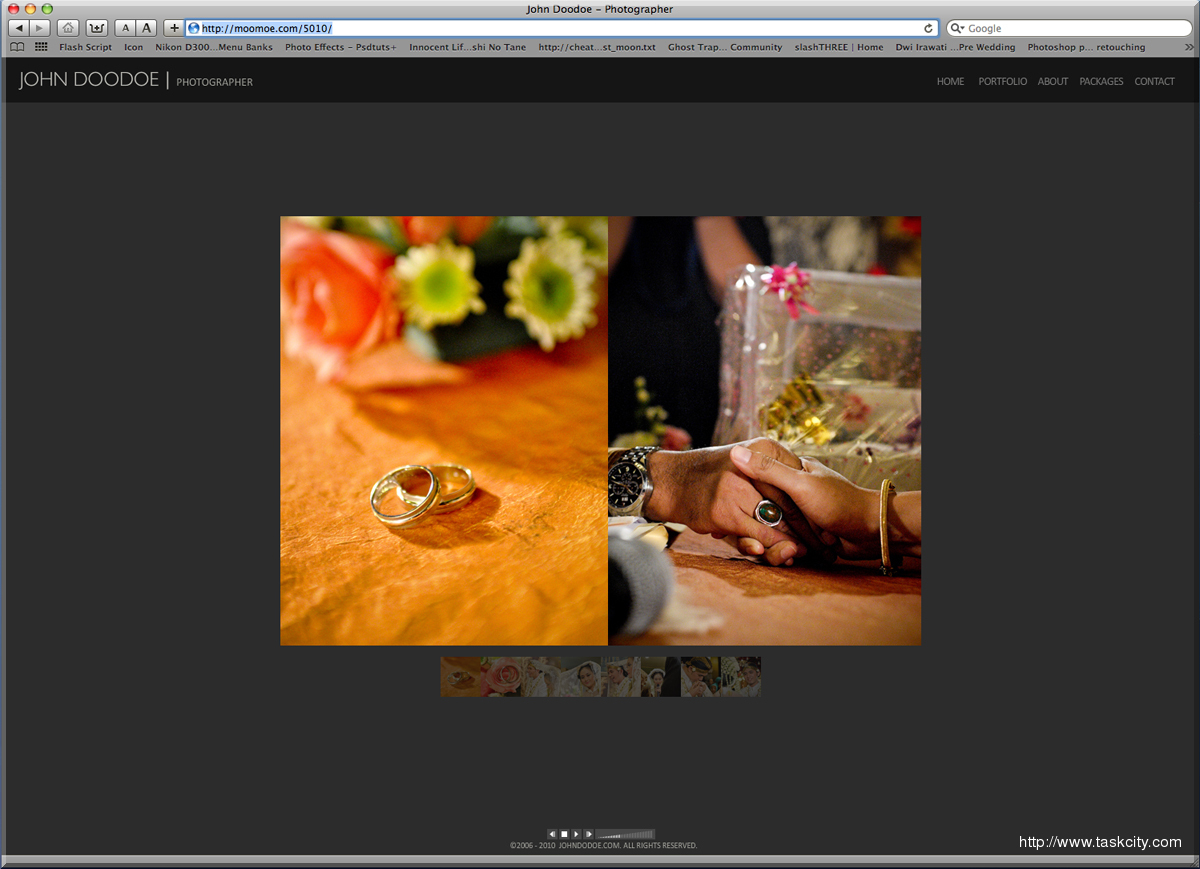Adjust the slideshow speed bar slider

[625, 834]
